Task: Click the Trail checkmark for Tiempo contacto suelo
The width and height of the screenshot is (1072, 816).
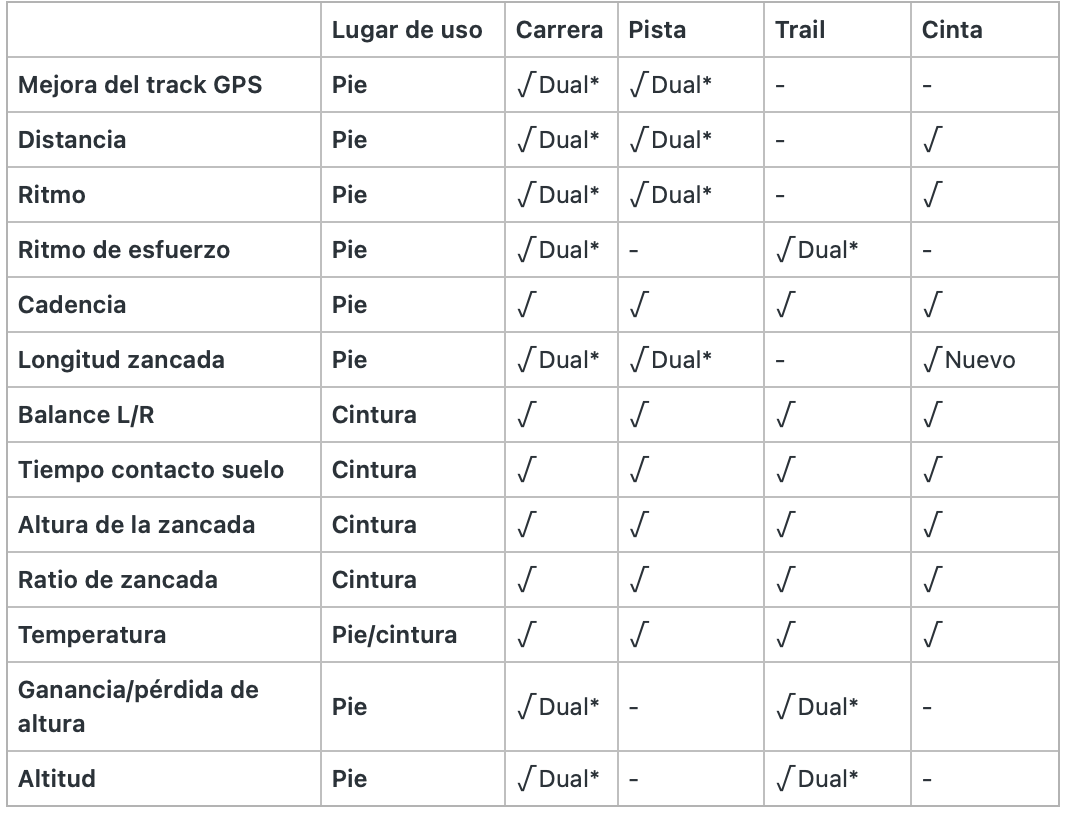Action: click(x=786, y=470)
